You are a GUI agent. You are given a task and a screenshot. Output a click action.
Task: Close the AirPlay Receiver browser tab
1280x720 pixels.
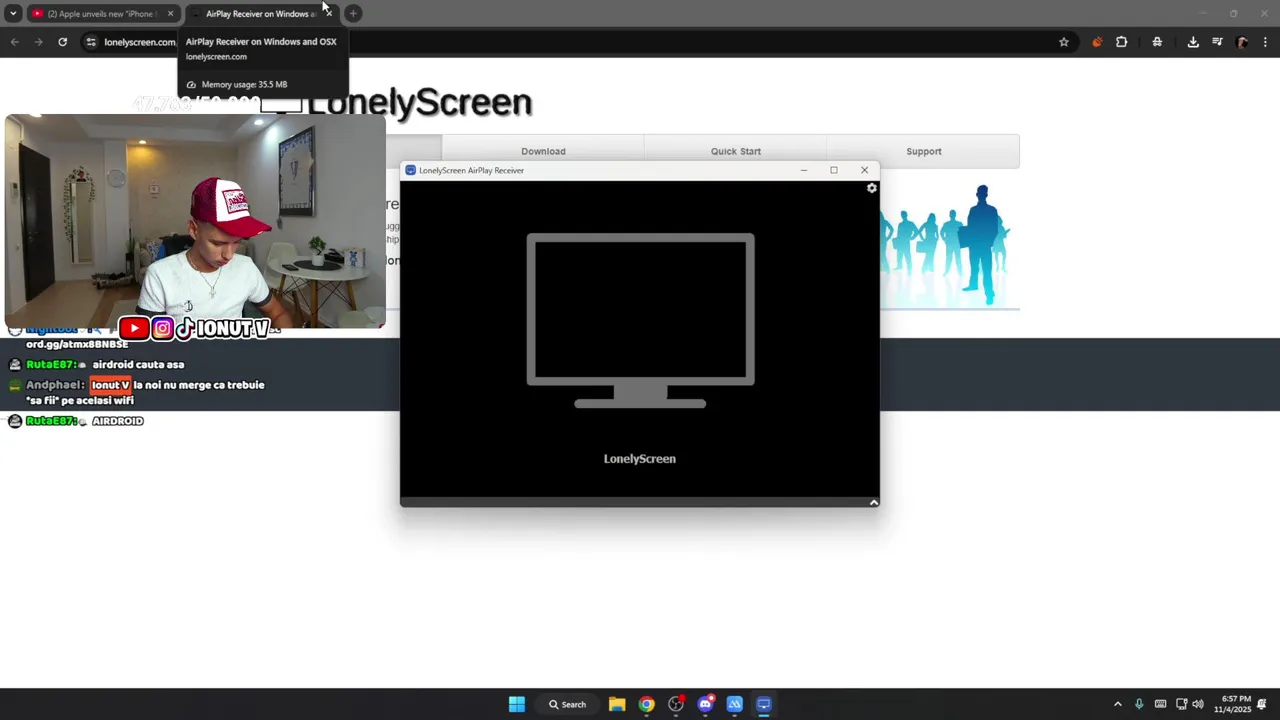click(x=328, y=14)
